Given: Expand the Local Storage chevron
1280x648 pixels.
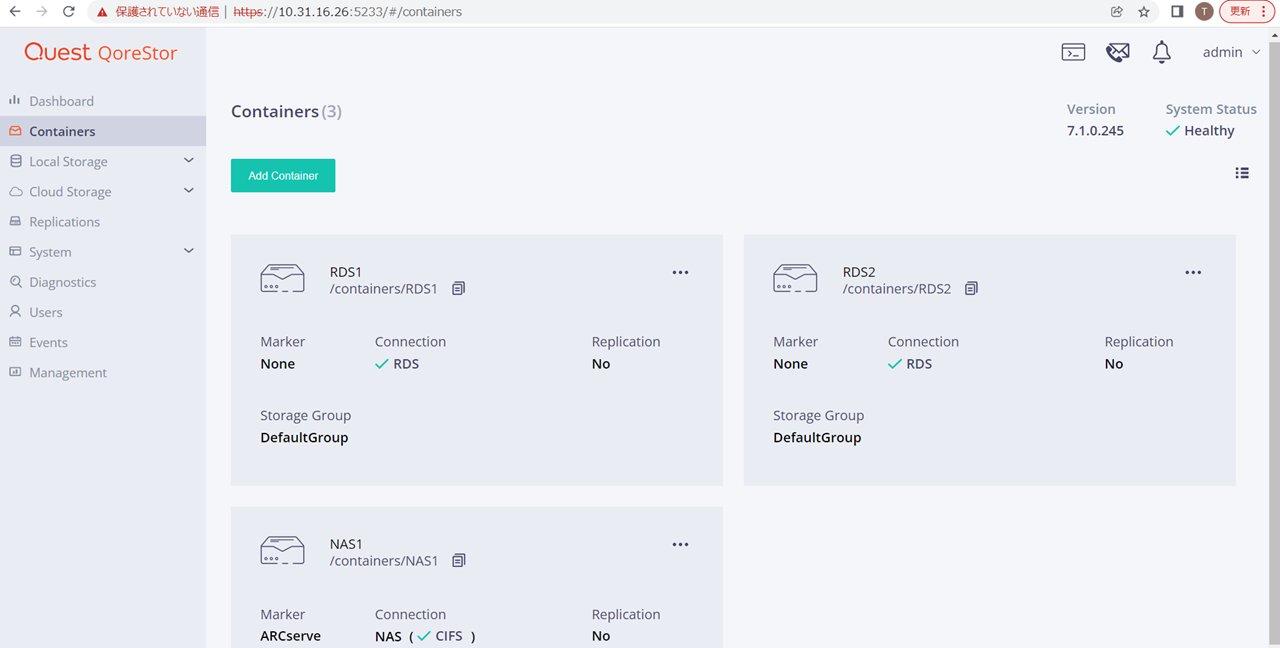Looking at the screenshot, I should [x=189, y=161].
